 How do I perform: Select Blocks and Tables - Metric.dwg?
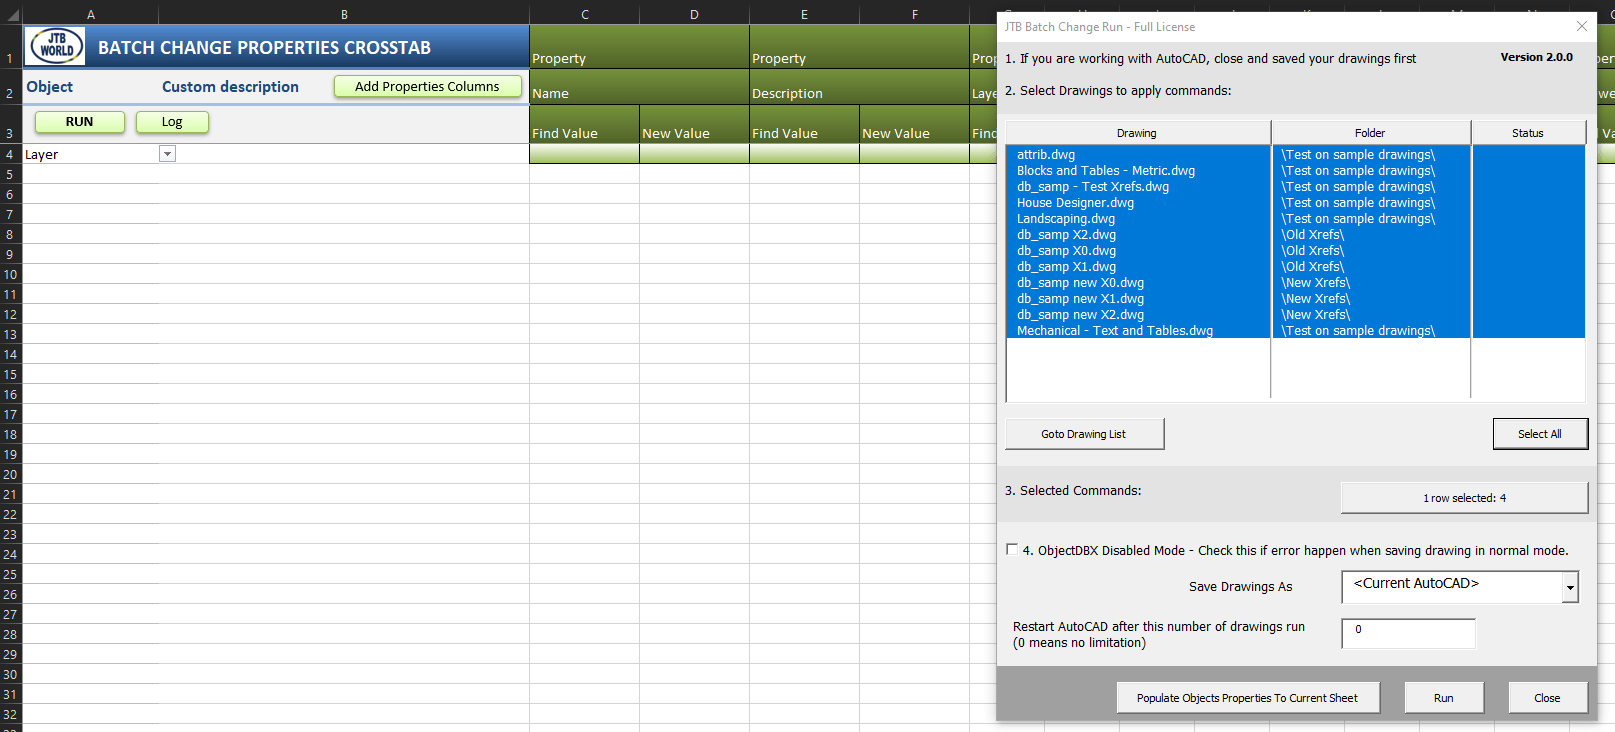coord(1106,171)
